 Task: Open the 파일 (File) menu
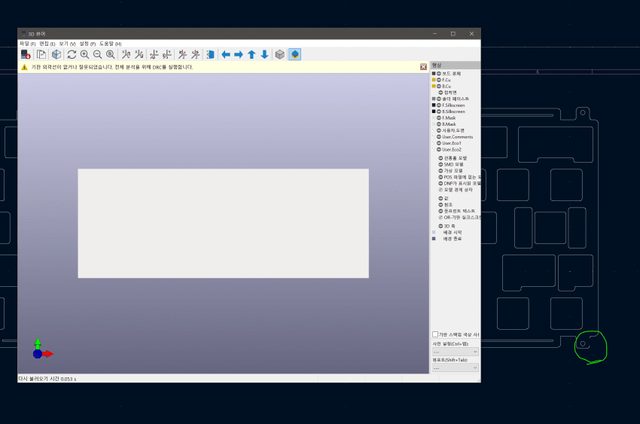(x=26, y=44)
